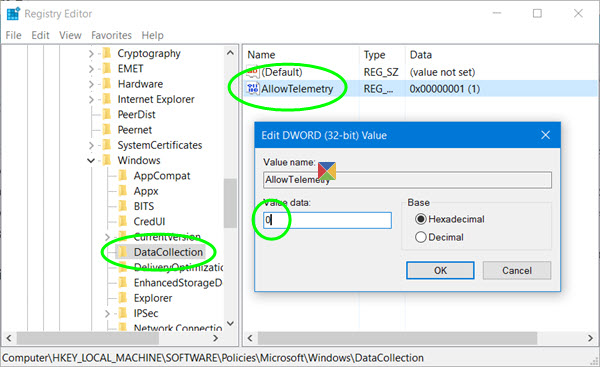Select the AllowTelemetry DWORD value icon

[253, 88]
